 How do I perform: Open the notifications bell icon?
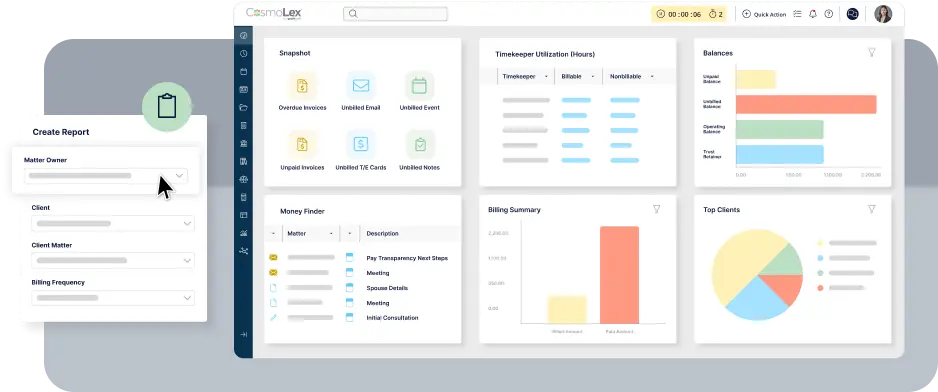[x=812, y=14]
